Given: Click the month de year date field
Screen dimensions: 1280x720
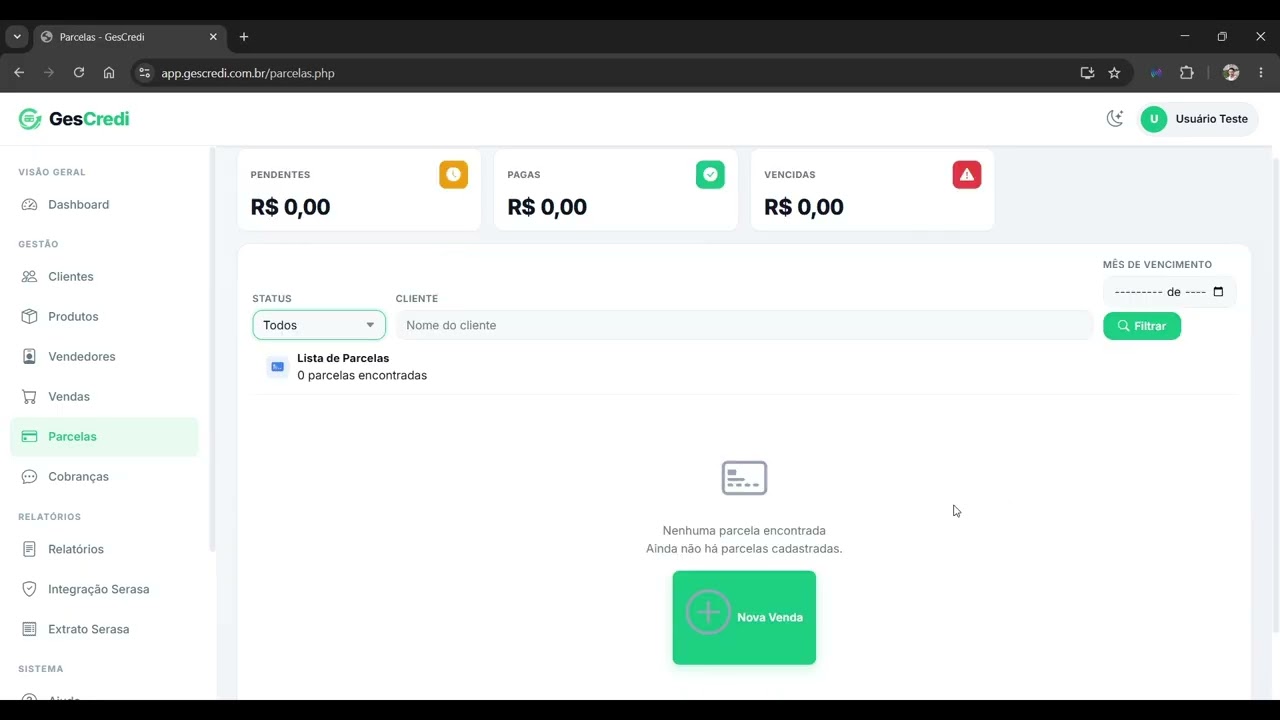Looking at the screenshot, I should [x=1169, y=292].
